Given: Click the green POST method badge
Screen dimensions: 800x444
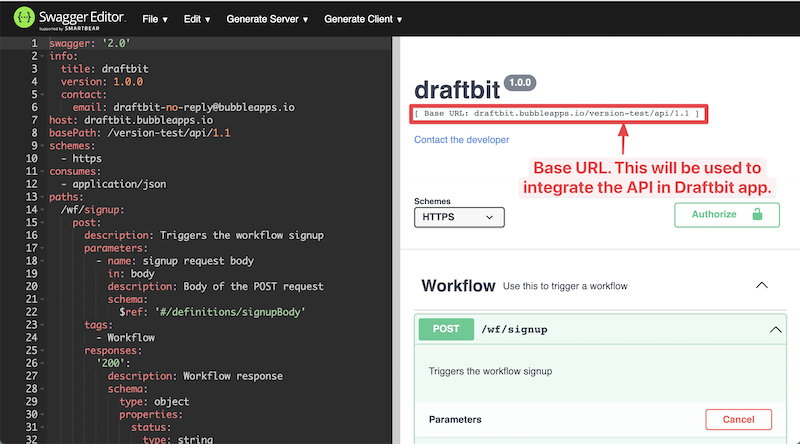Looking at the screenshot, I should click(x=446, y=329).
